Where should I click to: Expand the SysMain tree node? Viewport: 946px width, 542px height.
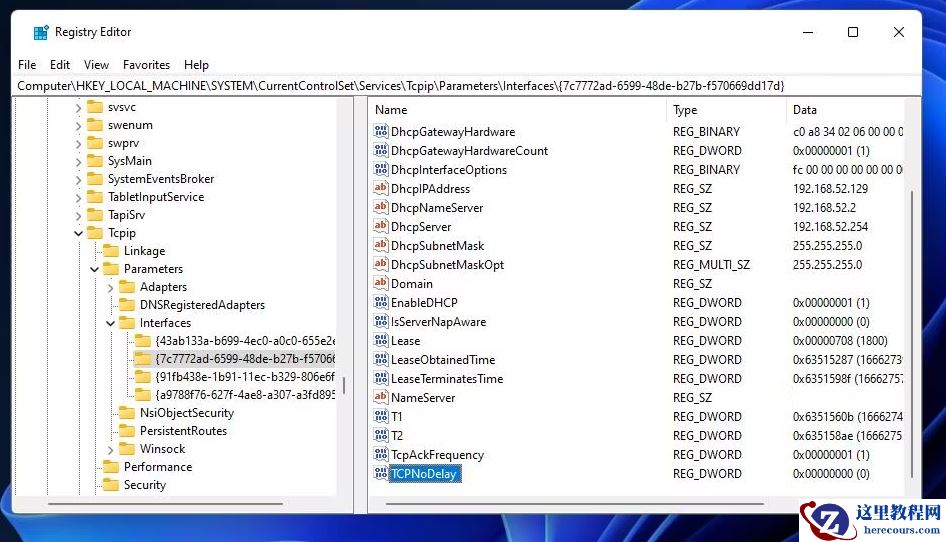click(78, 162)
